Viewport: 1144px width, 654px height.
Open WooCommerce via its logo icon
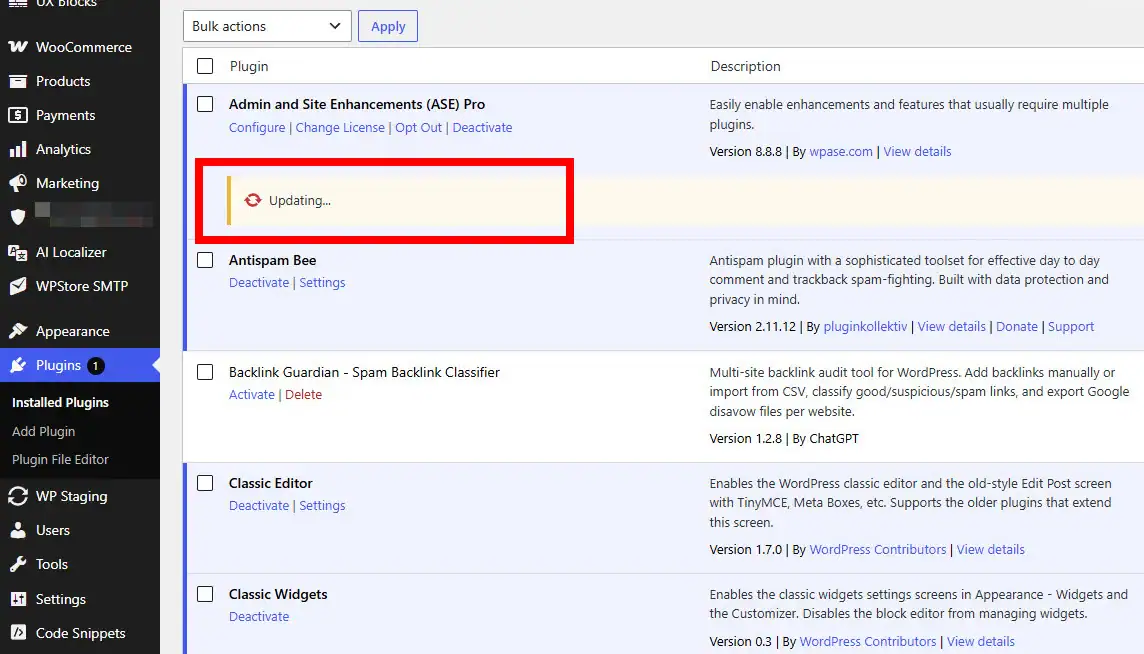(18, 47)
